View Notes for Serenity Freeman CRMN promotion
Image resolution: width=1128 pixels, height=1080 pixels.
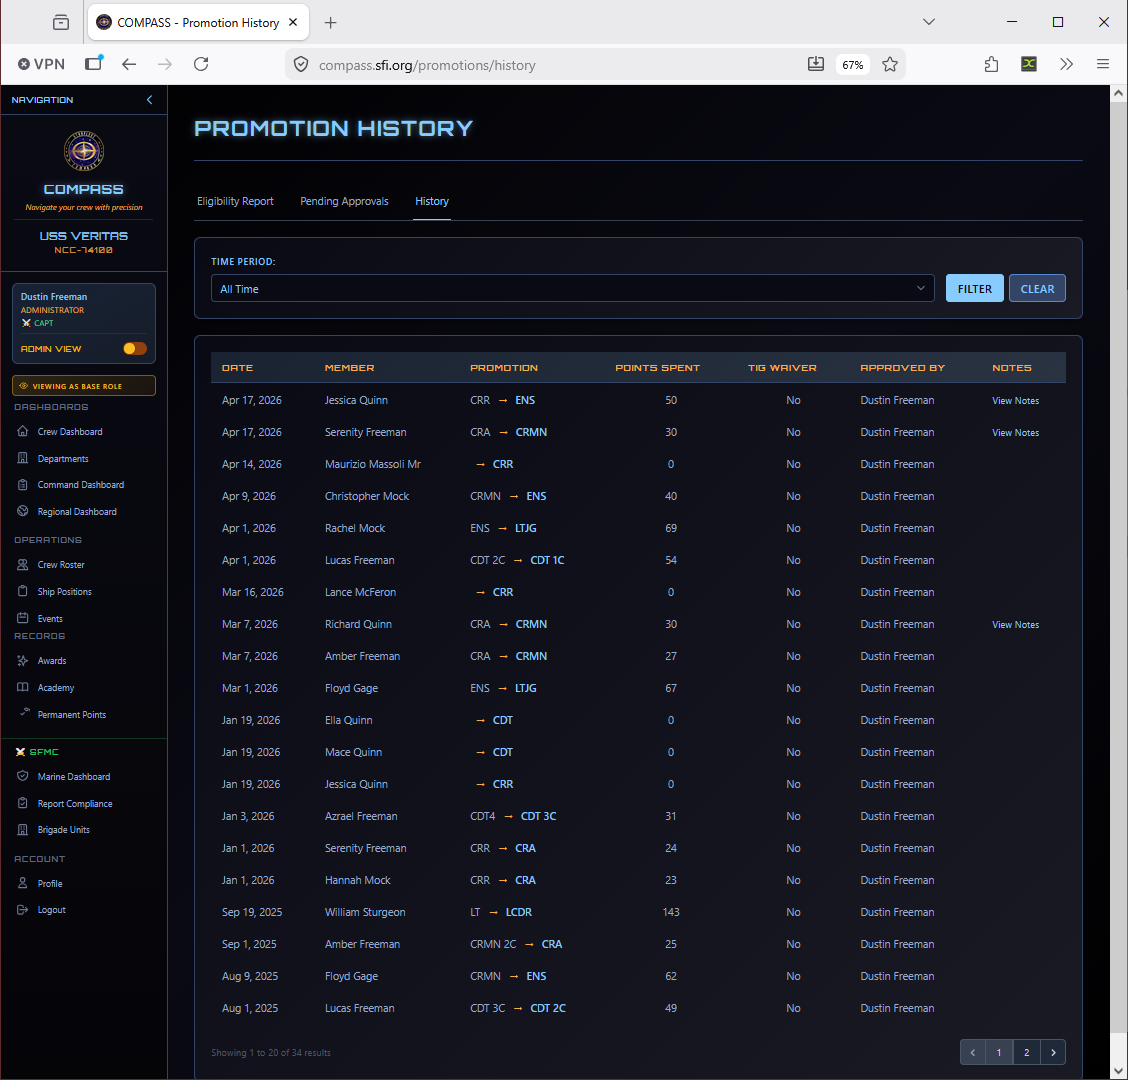[x=1015, y=432]
